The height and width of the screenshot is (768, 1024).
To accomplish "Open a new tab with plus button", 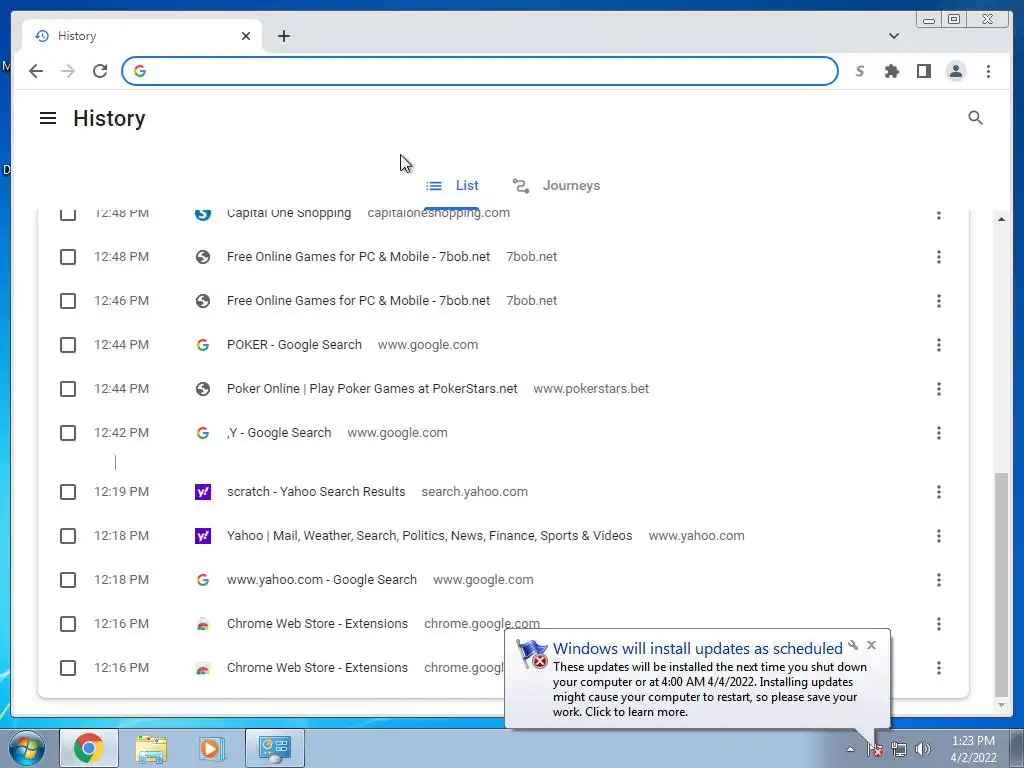I will pos(283,36).
